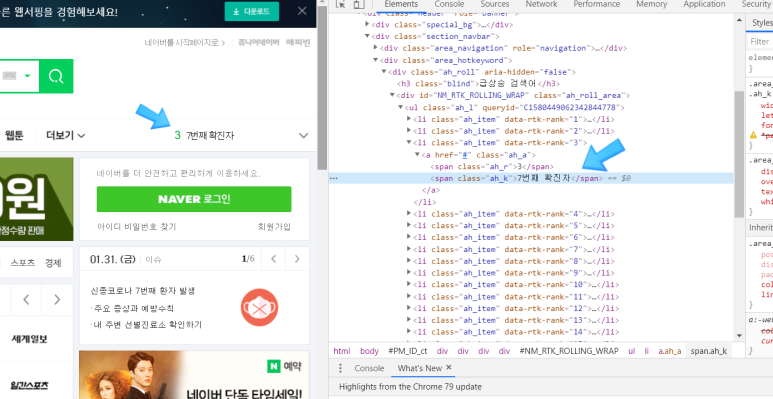This screenshot has width=773, height=399.
Task: Click the red mask illustration icon
Action: point(259,308)
